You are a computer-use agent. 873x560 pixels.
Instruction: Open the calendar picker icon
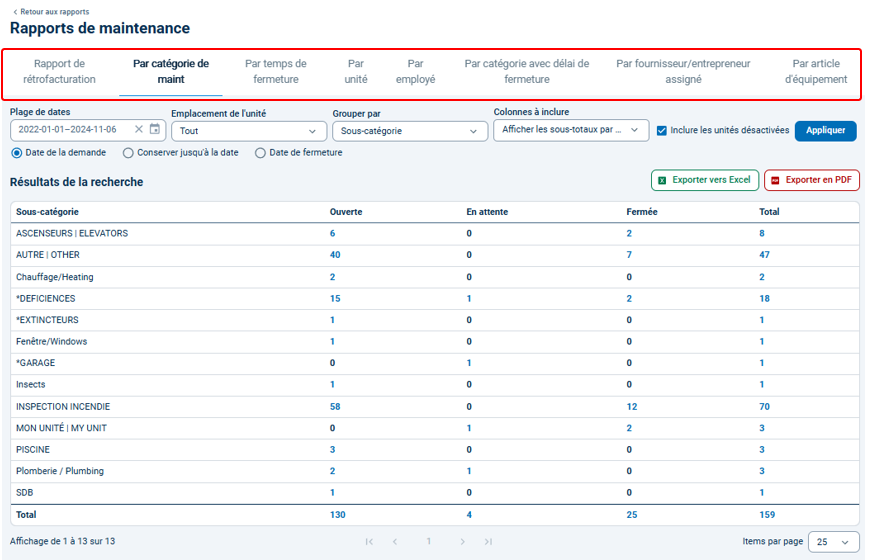point(155,129)
